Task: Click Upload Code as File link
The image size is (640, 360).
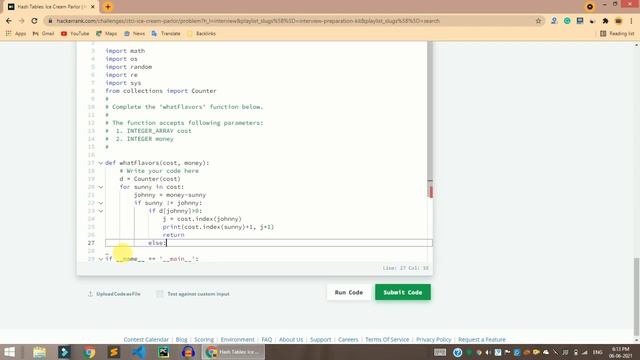Action: pos(114,294)
